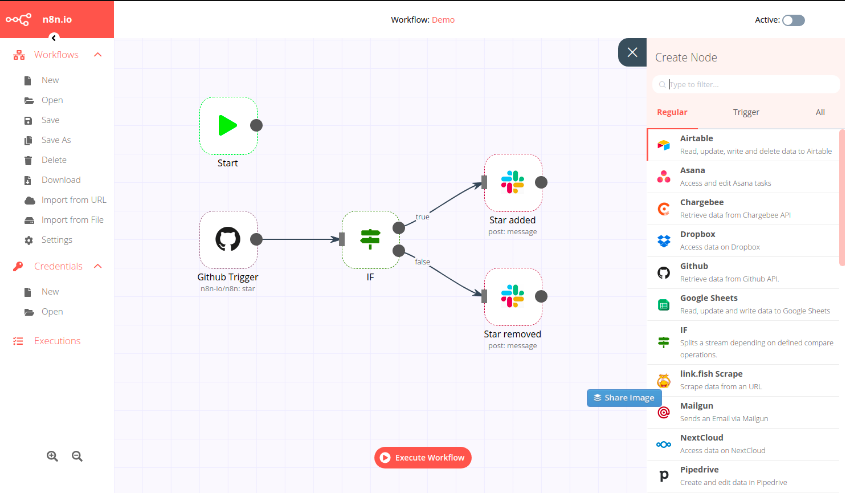Add the Google Sheets node
Viewport: 845px width, 493px height.
[x=743, y=304]
